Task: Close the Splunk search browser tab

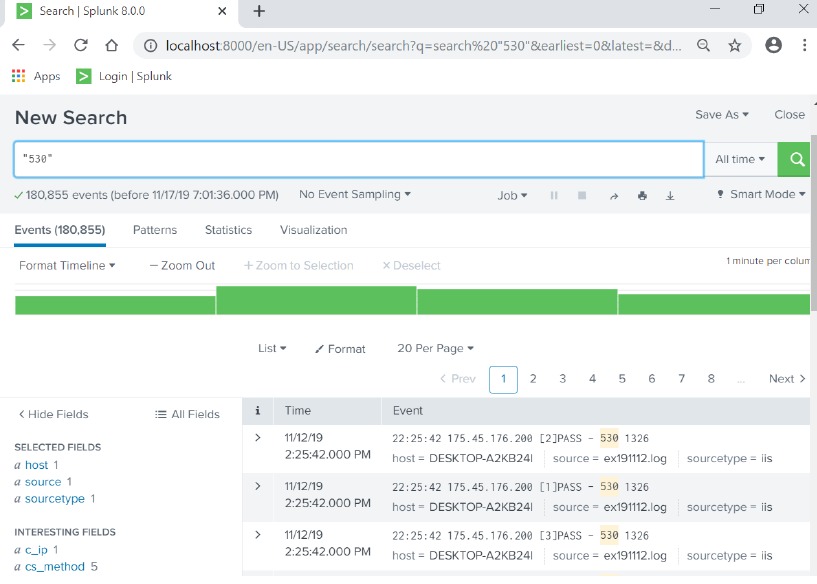Action: click(222, 11)
